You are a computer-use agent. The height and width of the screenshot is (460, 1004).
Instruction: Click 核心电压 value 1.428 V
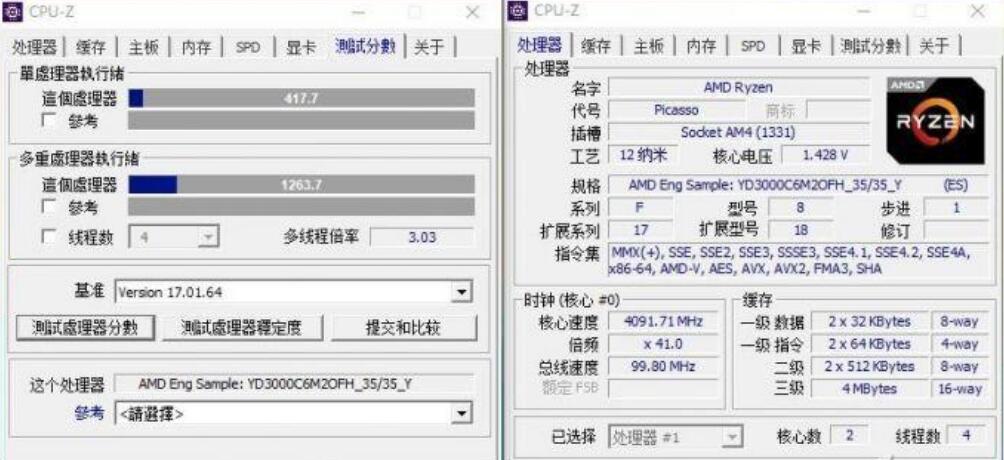[826, 155]
